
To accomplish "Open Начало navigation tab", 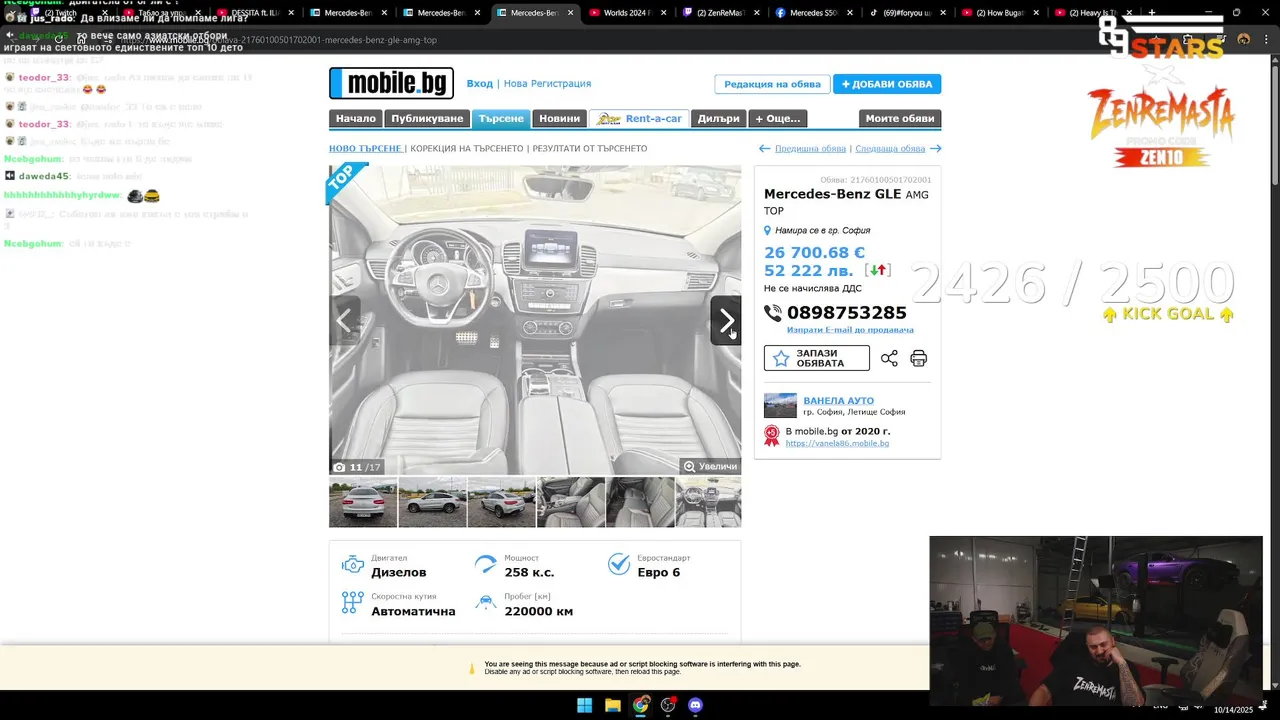I will click(x=356, y=118).
